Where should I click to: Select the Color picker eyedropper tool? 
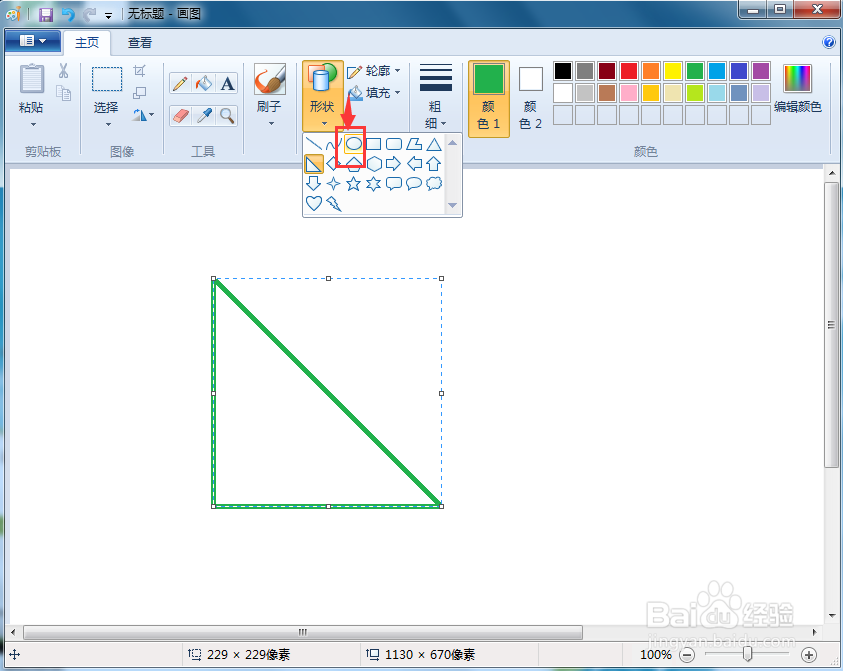tap(204, 116)
